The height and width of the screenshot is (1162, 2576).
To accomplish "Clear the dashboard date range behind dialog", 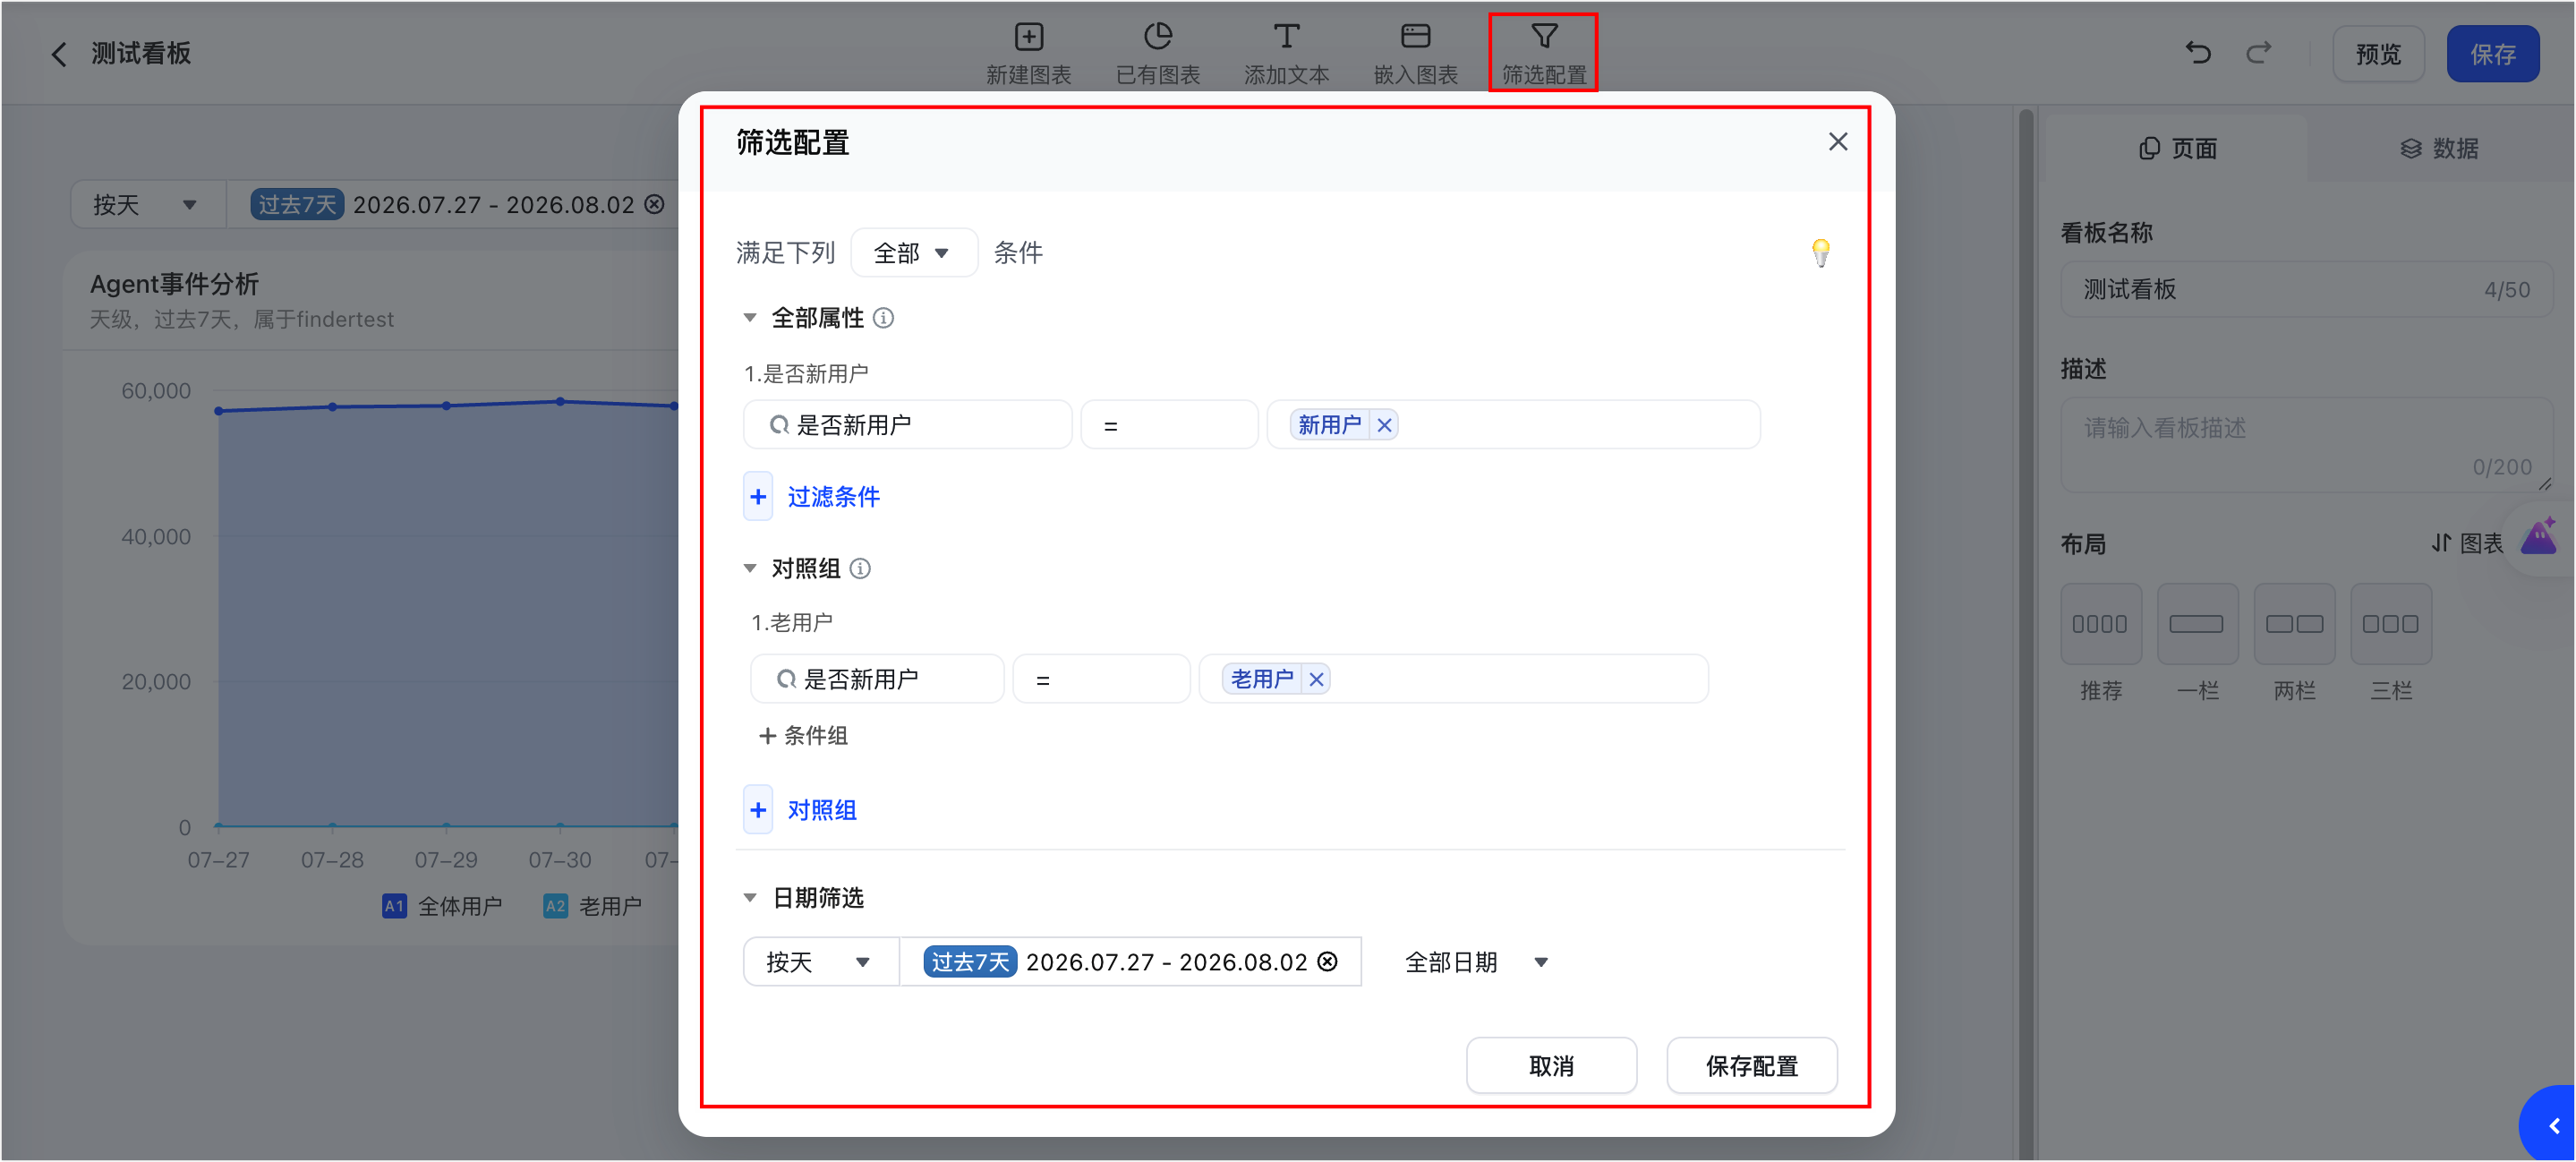I will click(654, 205).
